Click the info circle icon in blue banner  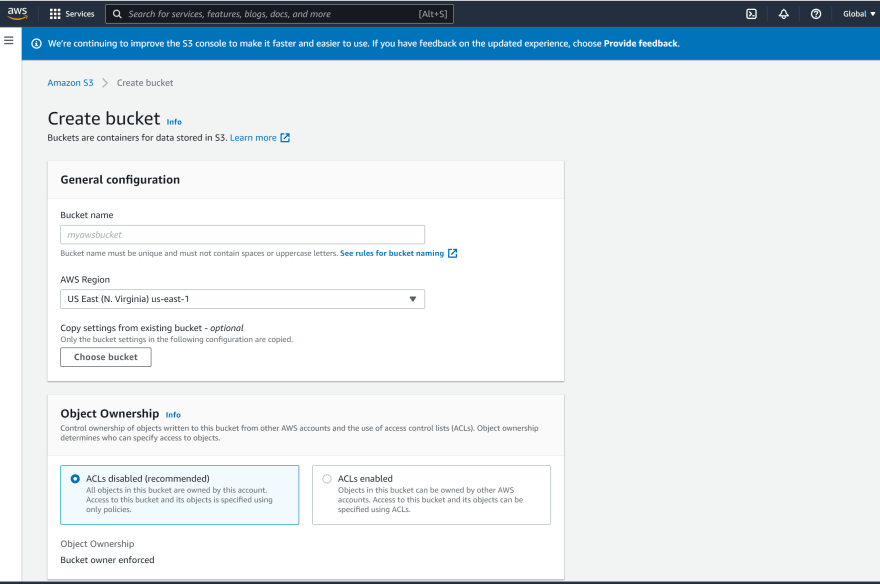tap(36, 44)
